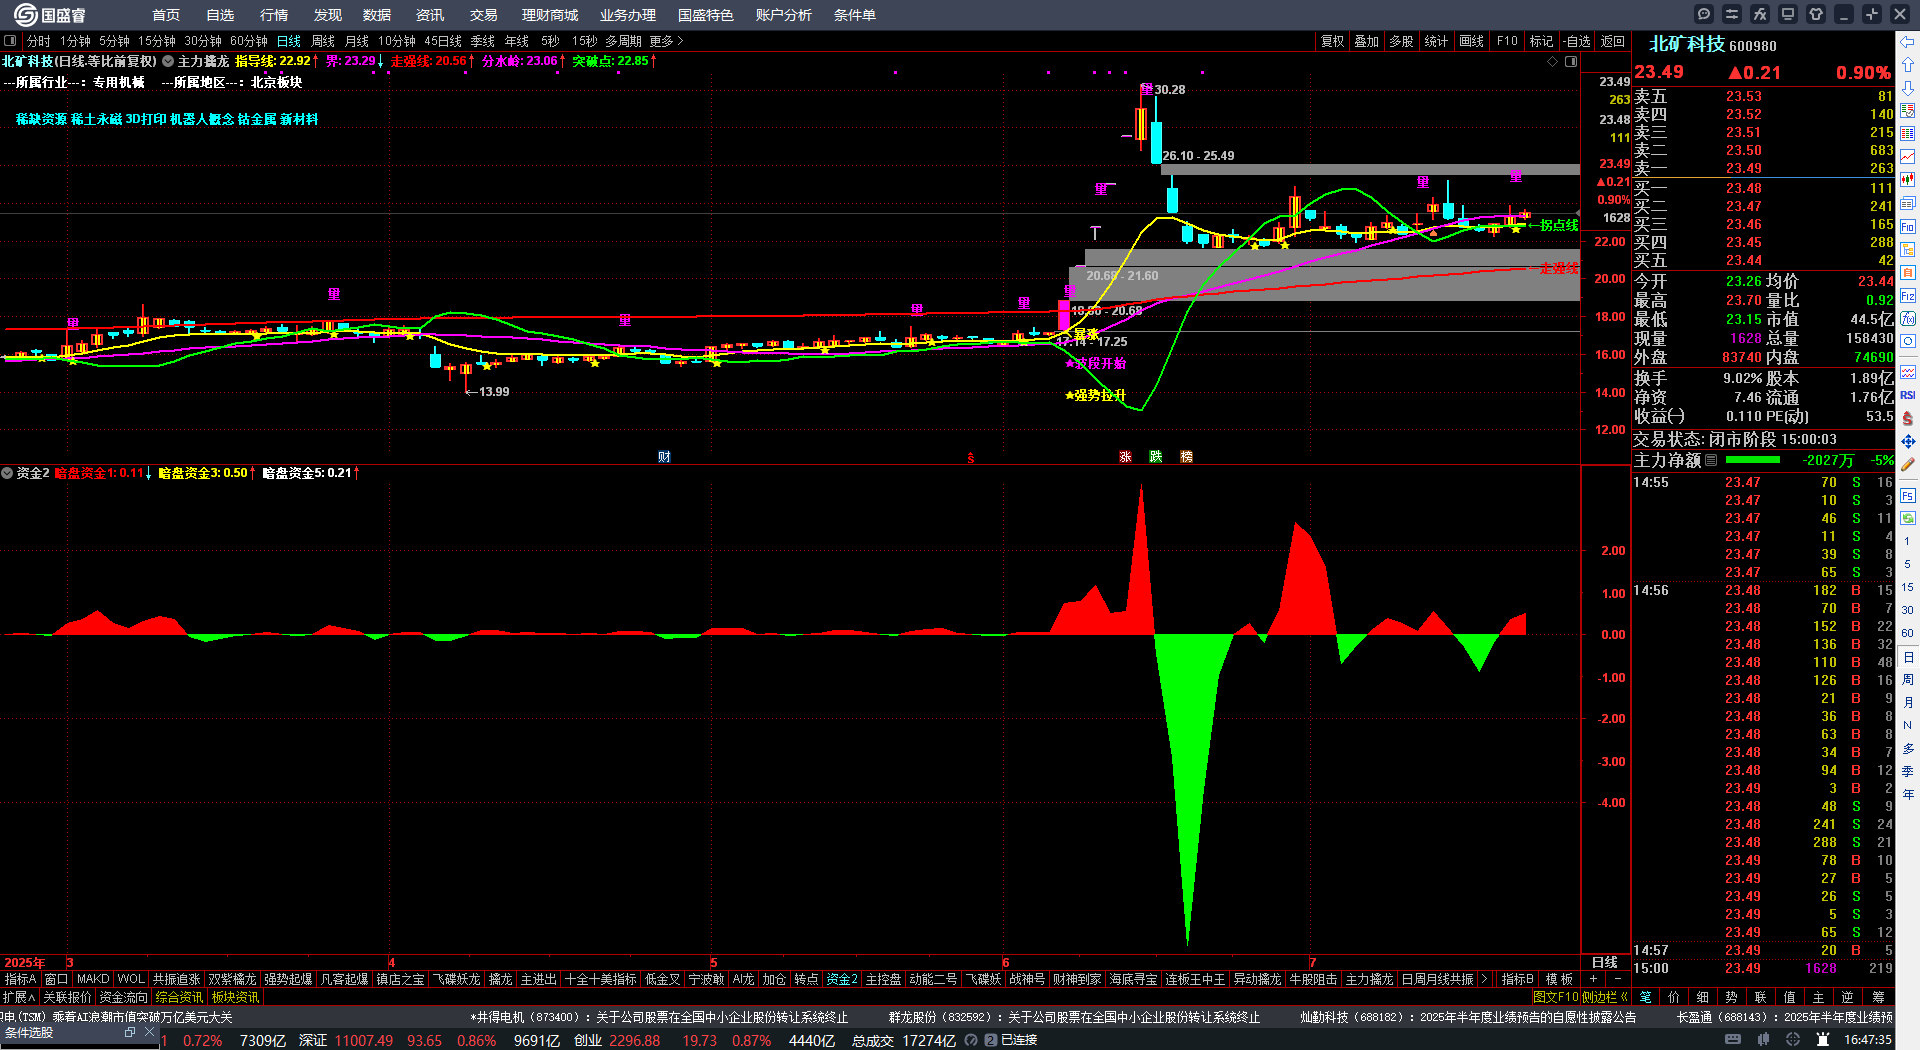This screenshot has height=1050, width=1920.
Task: Open the F10 company info sidebar icon
Action: pos(1908,226)
